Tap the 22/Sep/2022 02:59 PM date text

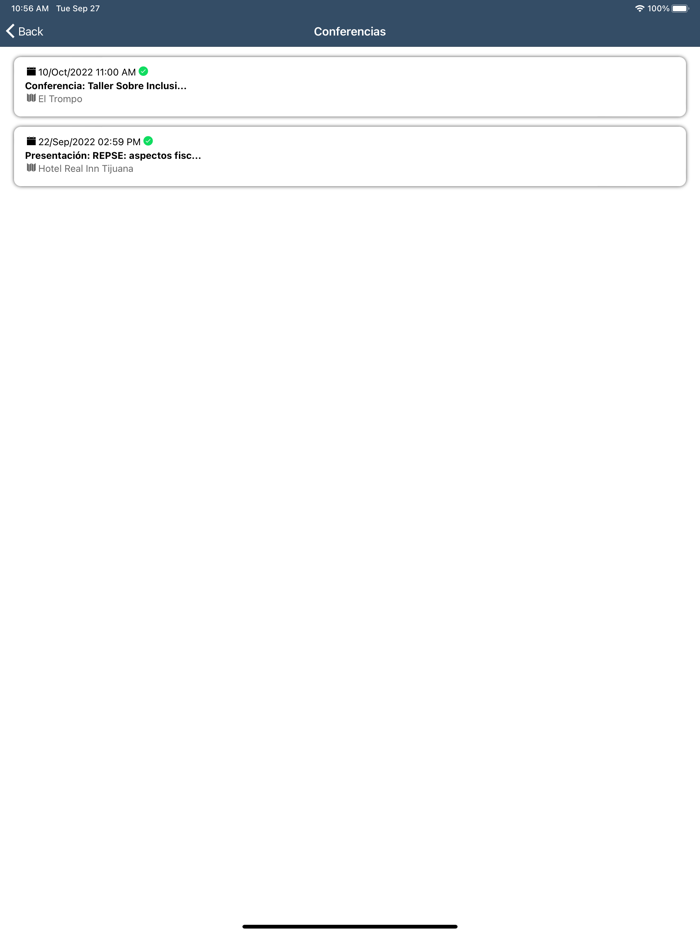click(89, 142)
